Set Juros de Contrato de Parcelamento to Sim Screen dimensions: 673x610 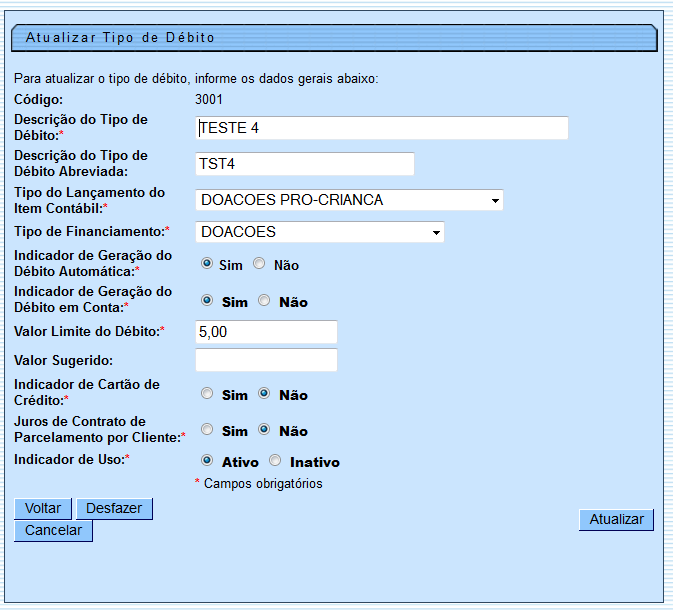click(x=207, y=430)
